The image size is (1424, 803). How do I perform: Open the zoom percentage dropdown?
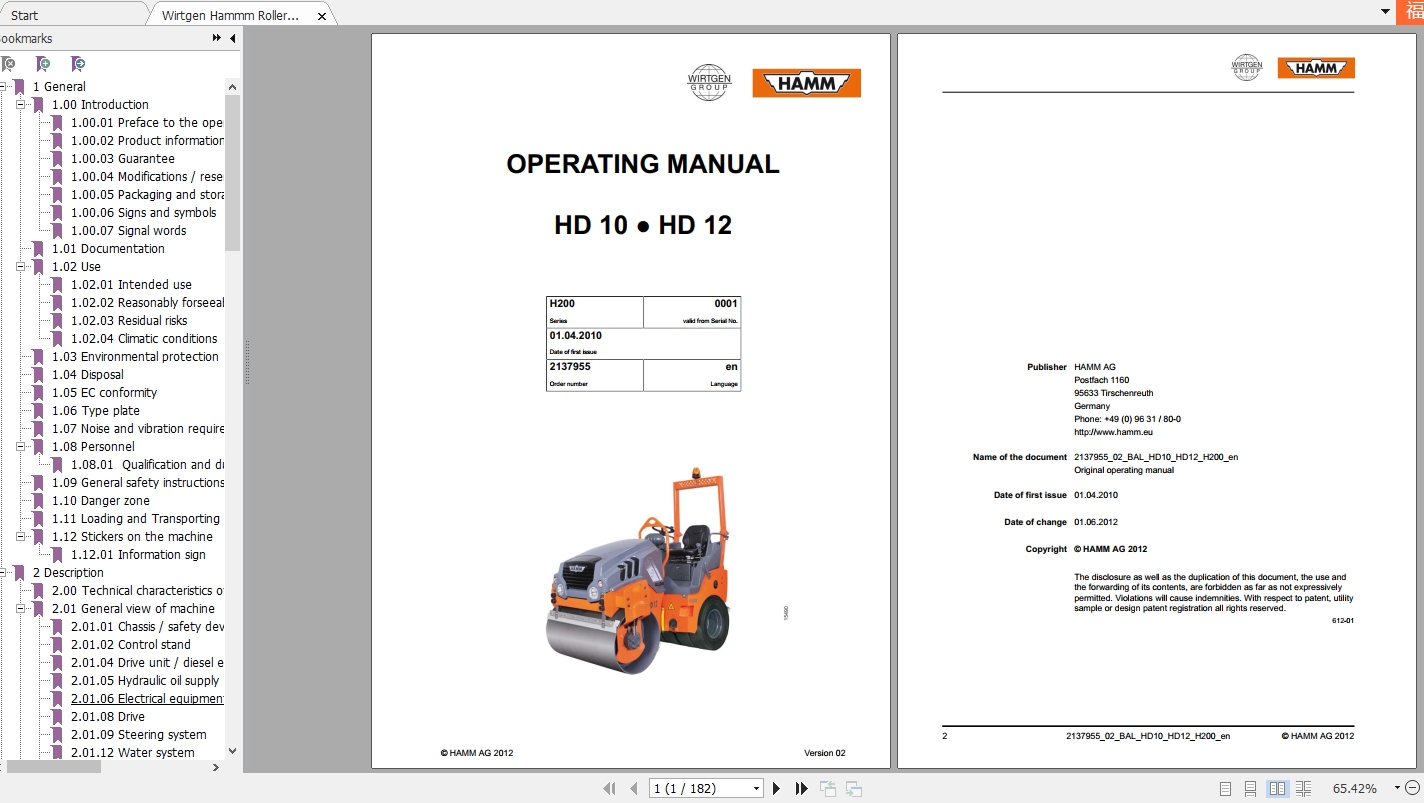[x=1397, y=788]
